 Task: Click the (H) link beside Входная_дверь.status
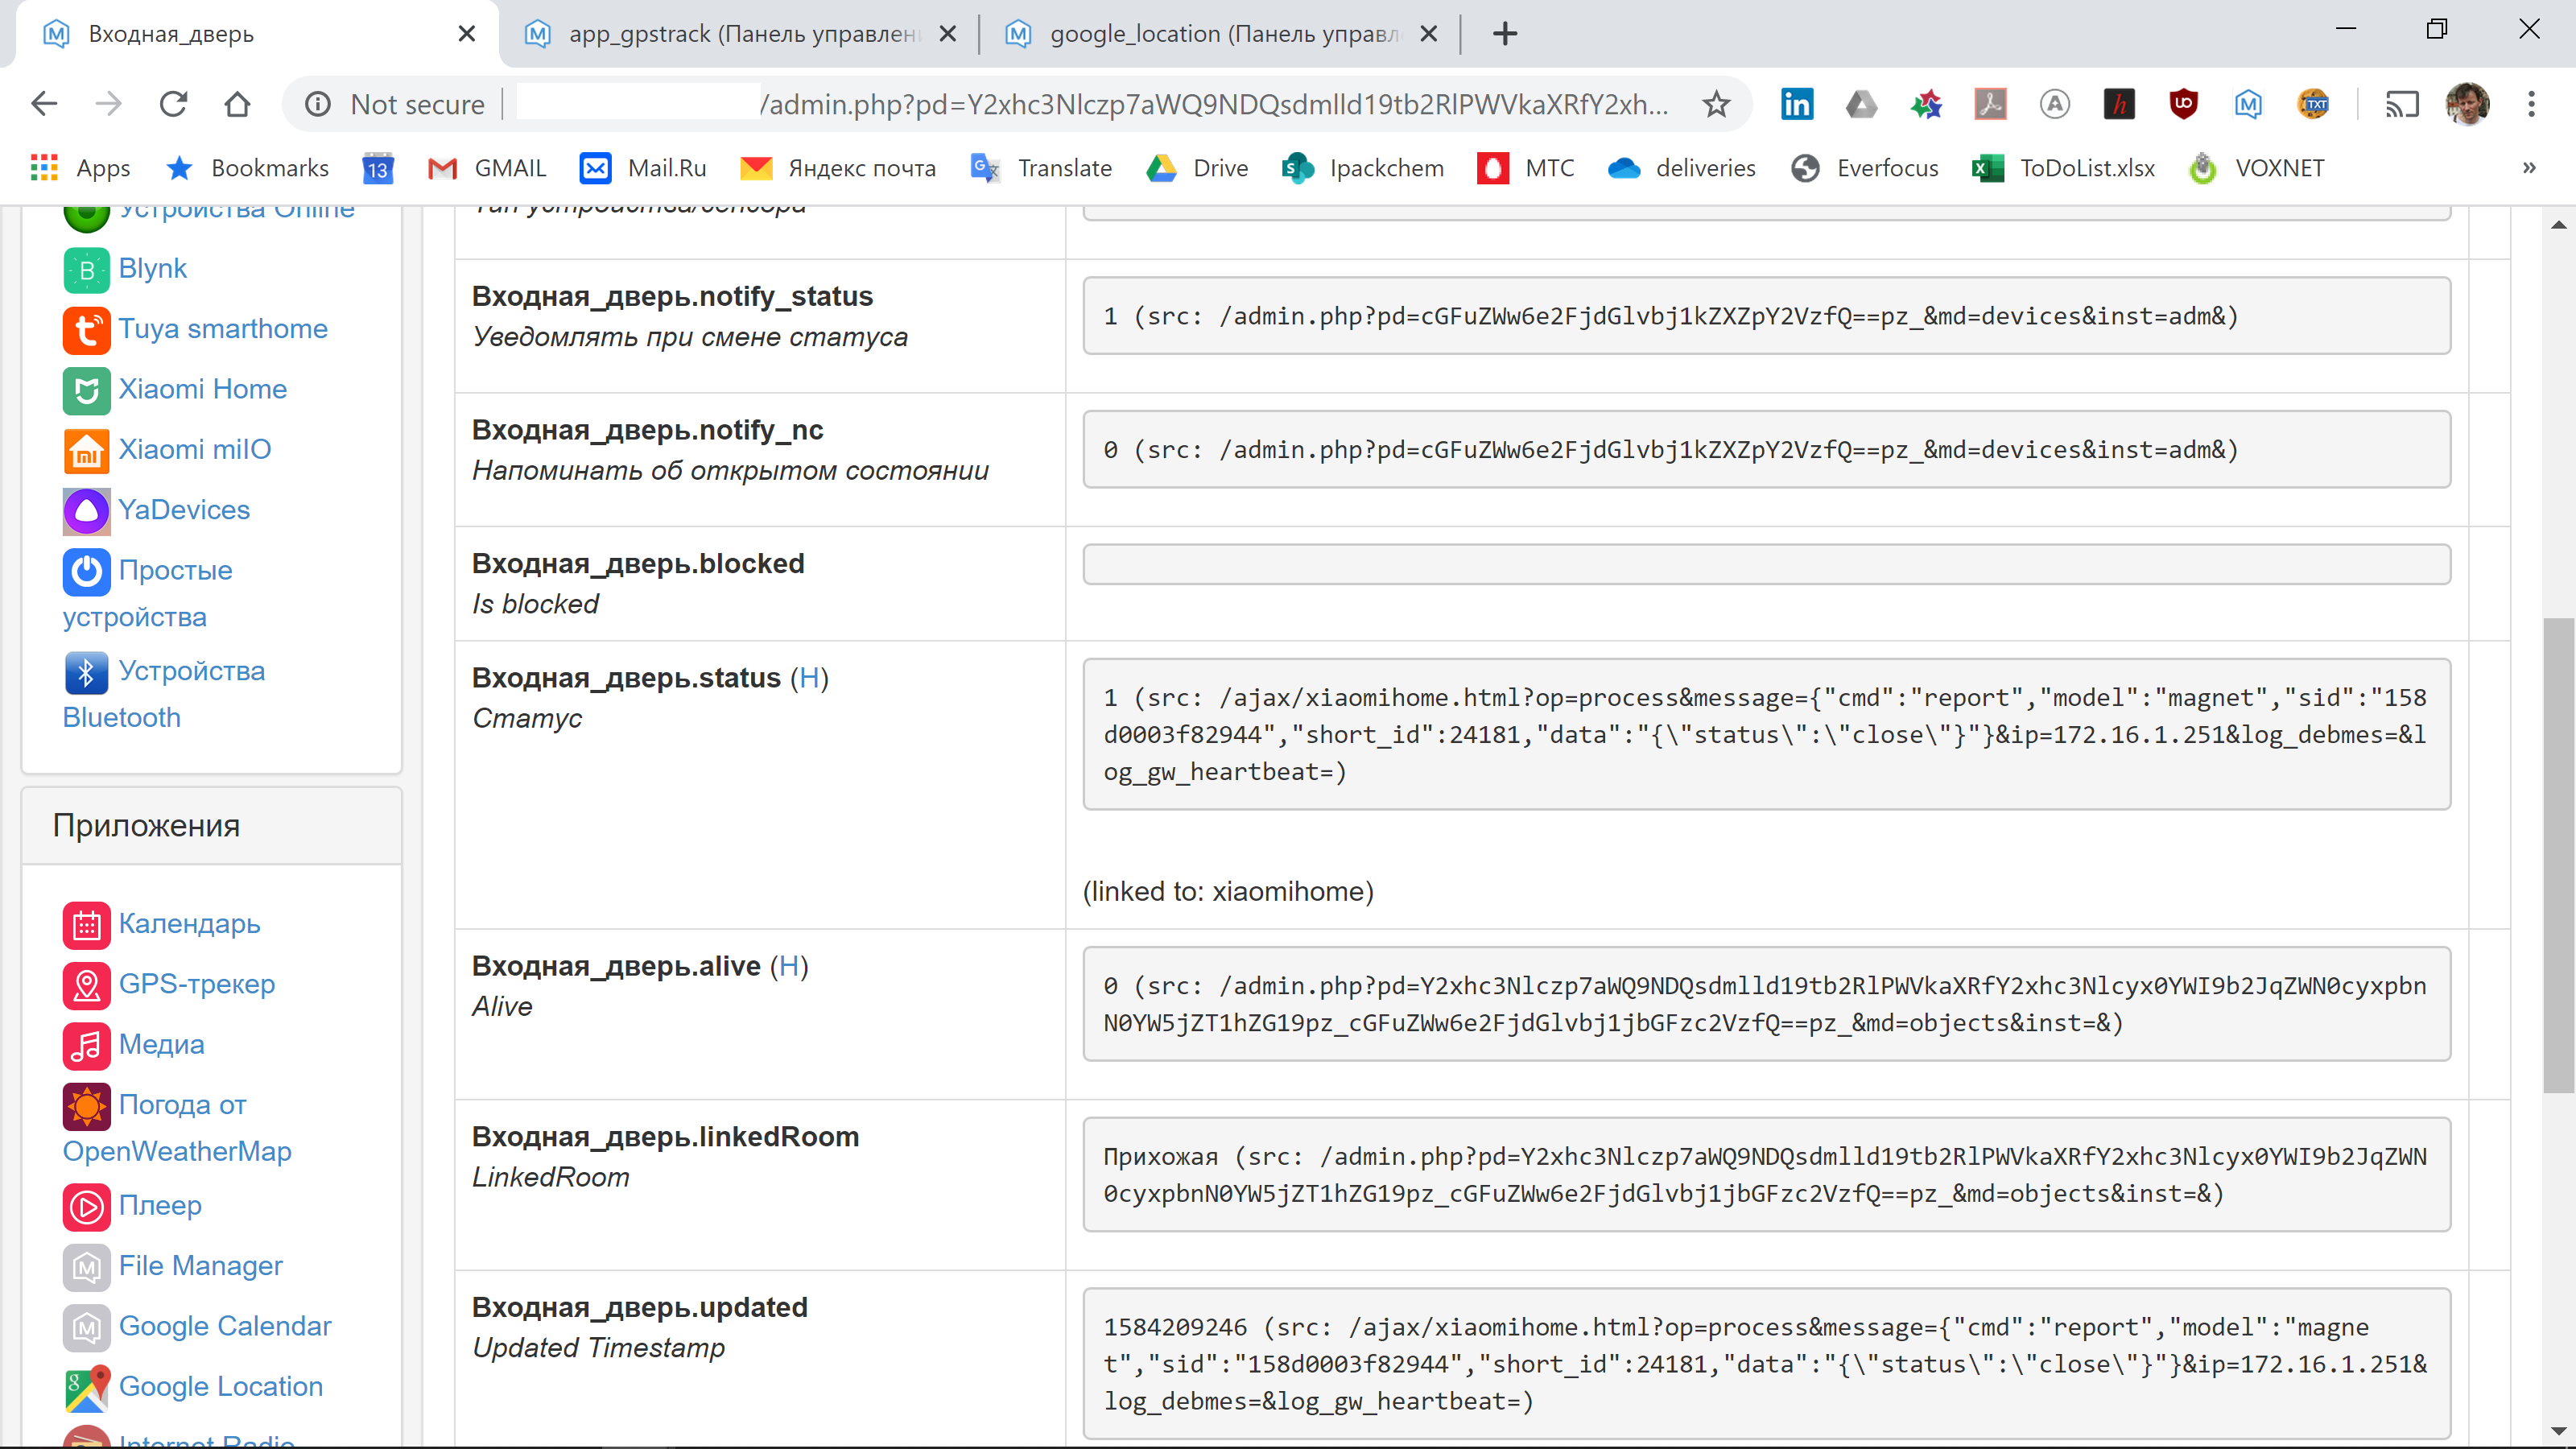coord(808,678)
